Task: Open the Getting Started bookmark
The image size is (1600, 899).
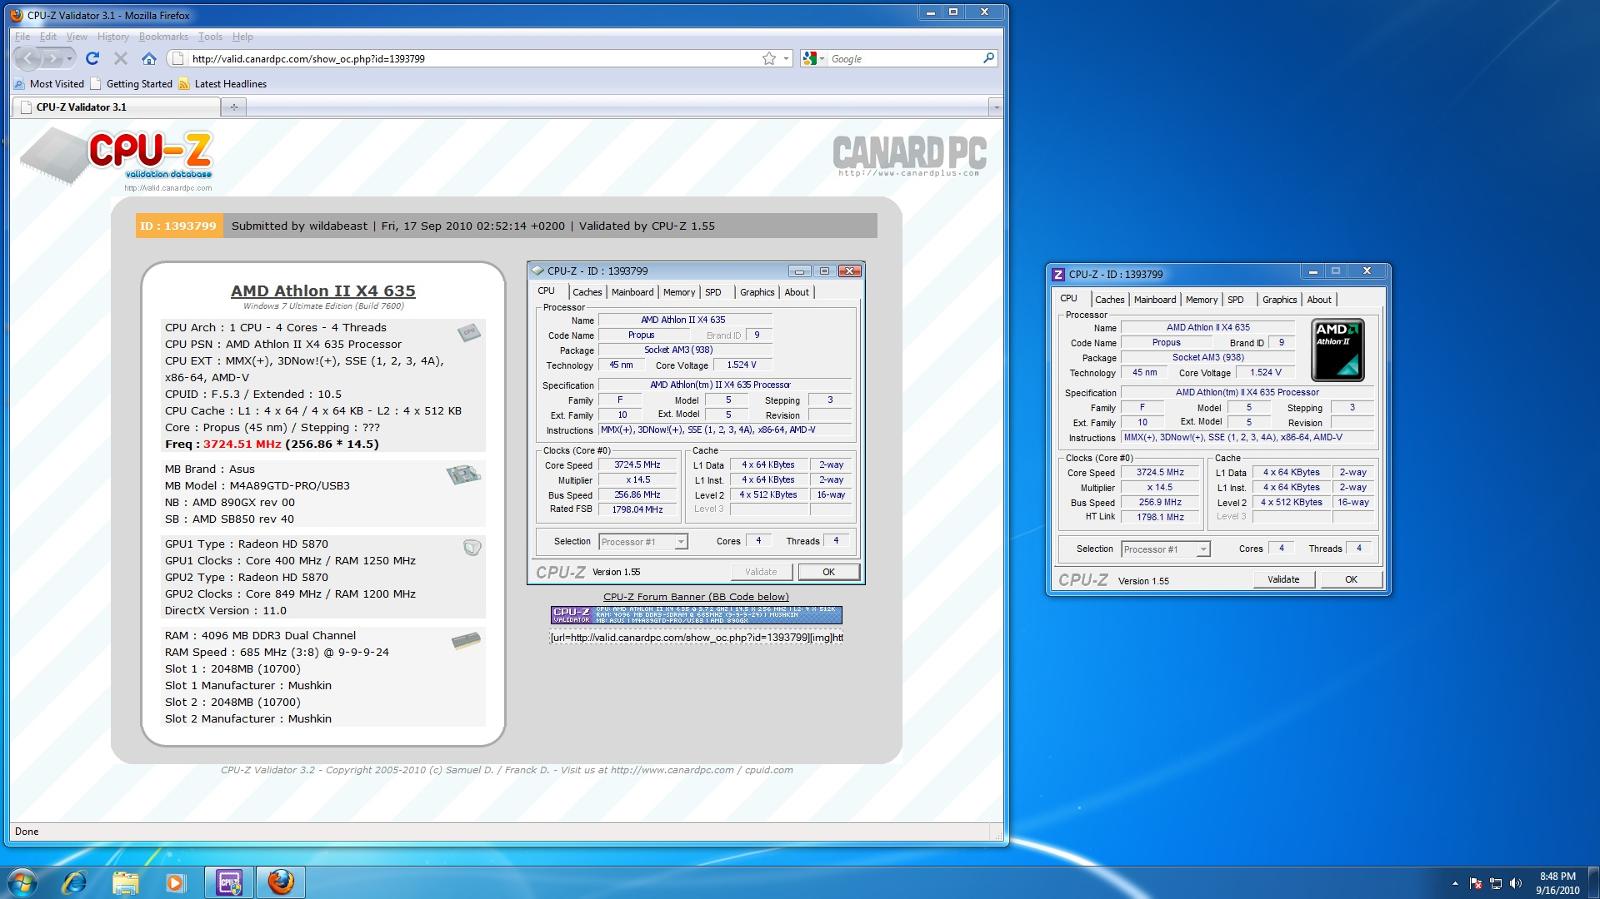Action: point(131,84)
